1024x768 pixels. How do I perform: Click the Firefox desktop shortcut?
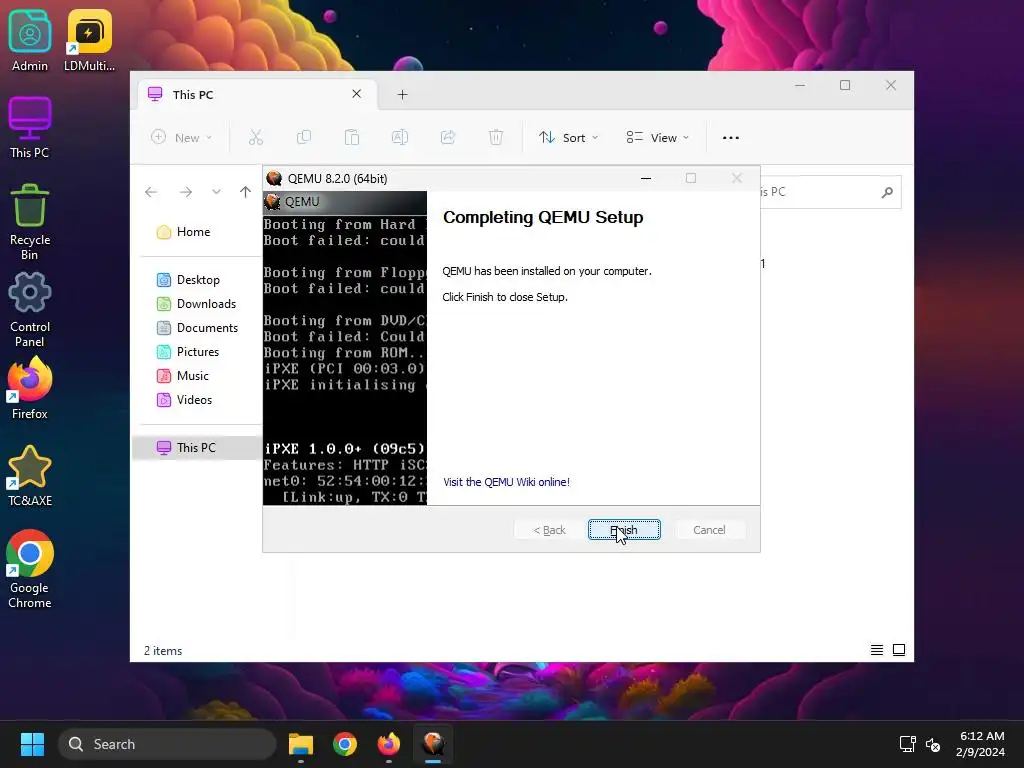point(29,389)
